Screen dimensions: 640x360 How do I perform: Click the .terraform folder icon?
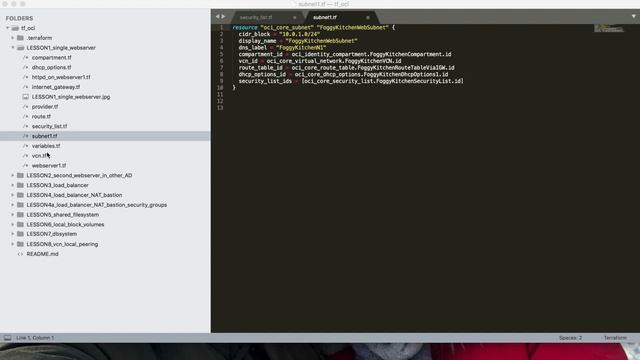click(x=20, y=38)
